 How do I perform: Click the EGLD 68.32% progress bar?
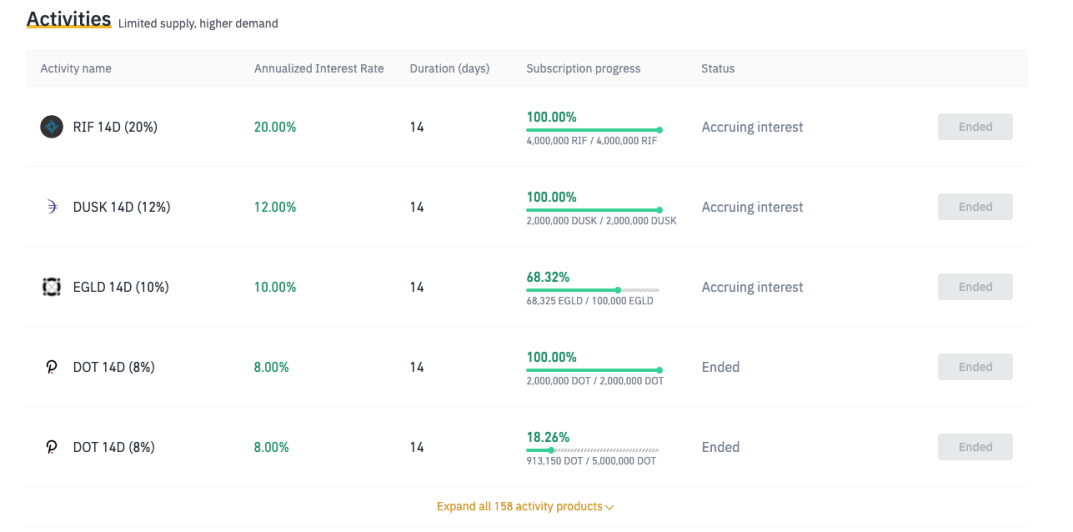click(593, 290)
